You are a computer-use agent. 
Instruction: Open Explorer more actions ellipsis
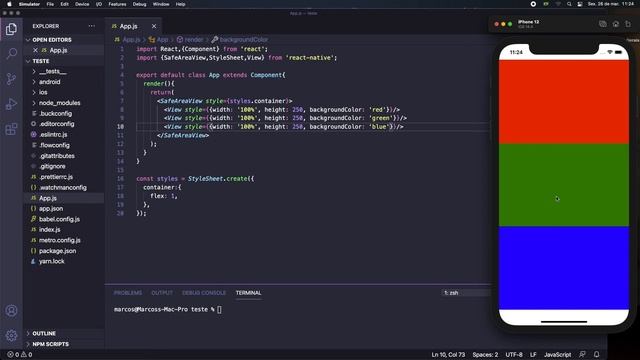click(x=91, y=26)
